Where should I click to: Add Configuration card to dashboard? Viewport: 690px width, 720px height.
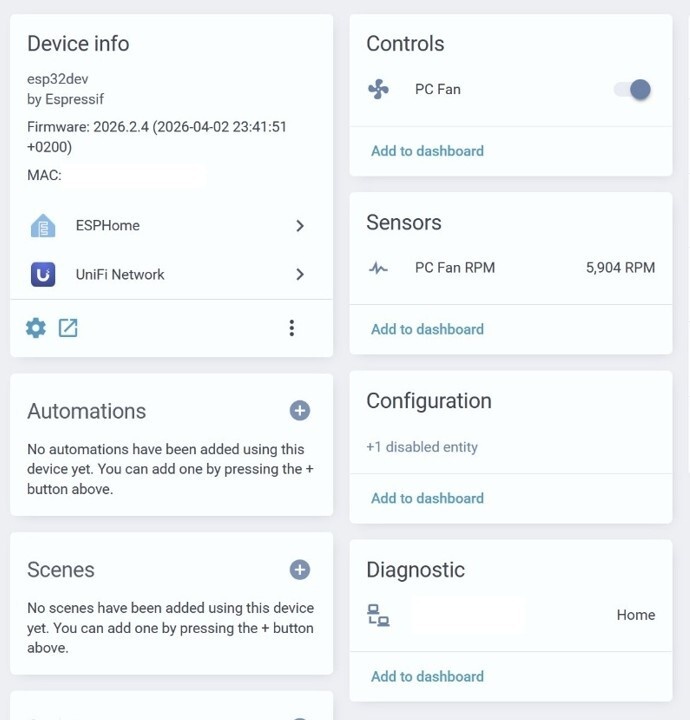click(427, 498)
